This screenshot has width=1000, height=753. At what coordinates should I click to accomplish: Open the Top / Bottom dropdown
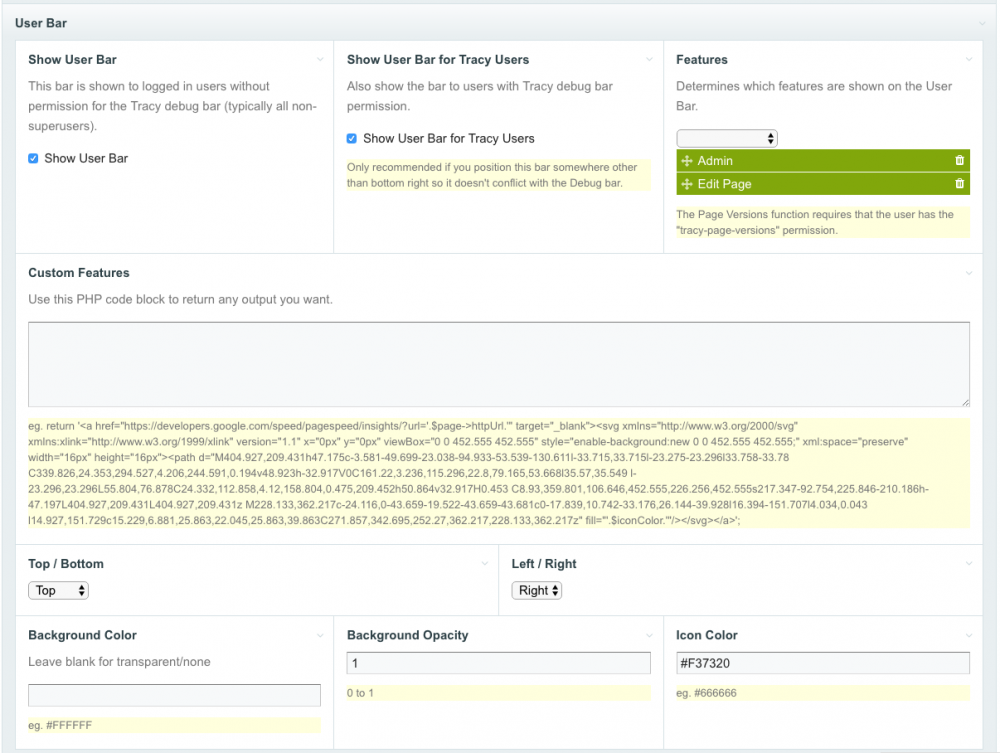[x=58, y=590]
